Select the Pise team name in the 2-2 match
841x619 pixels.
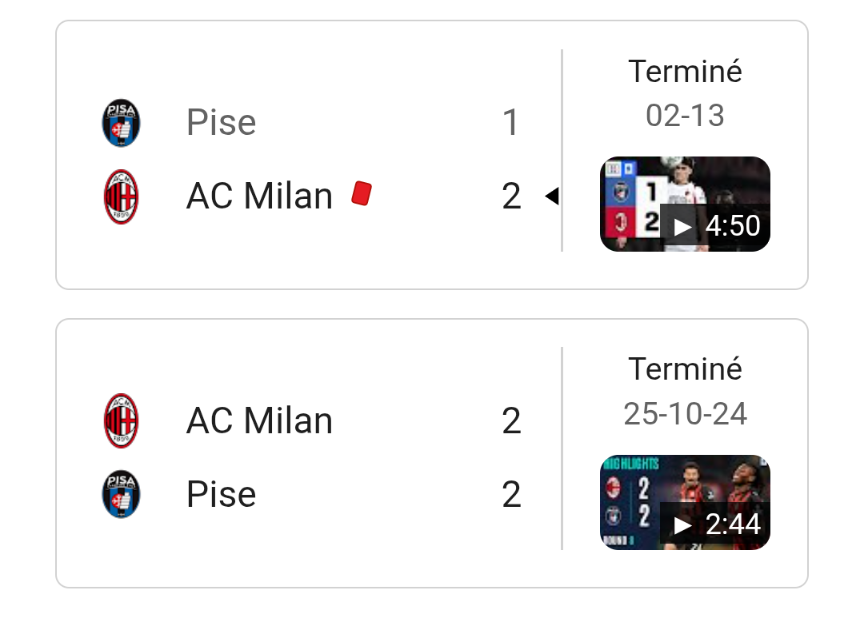pyautogui.click(x=221, y=494)
